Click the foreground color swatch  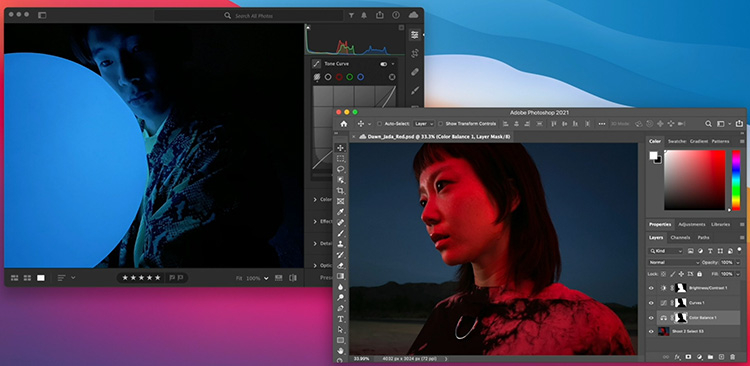[x=653, y=155]
